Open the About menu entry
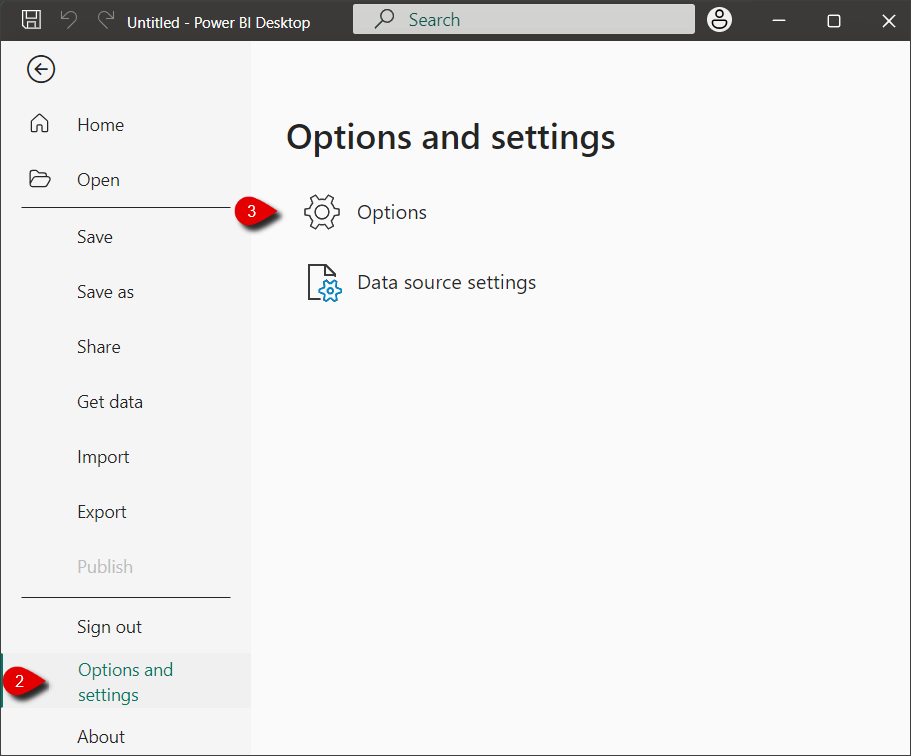The image size is (911, 756). pos(101,737)
